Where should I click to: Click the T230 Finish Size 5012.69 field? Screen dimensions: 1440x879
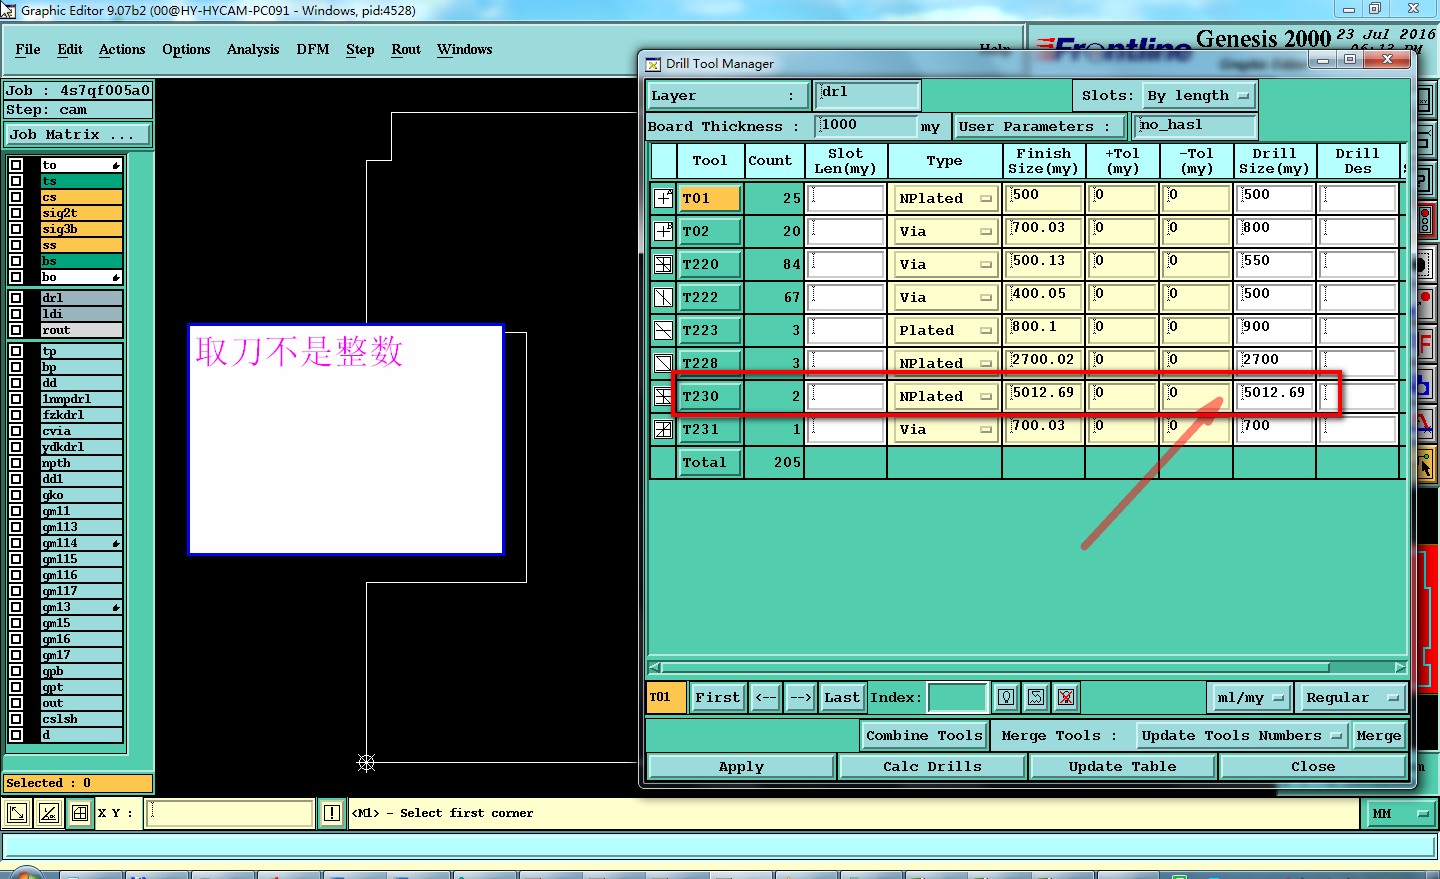coord(1044,396)
